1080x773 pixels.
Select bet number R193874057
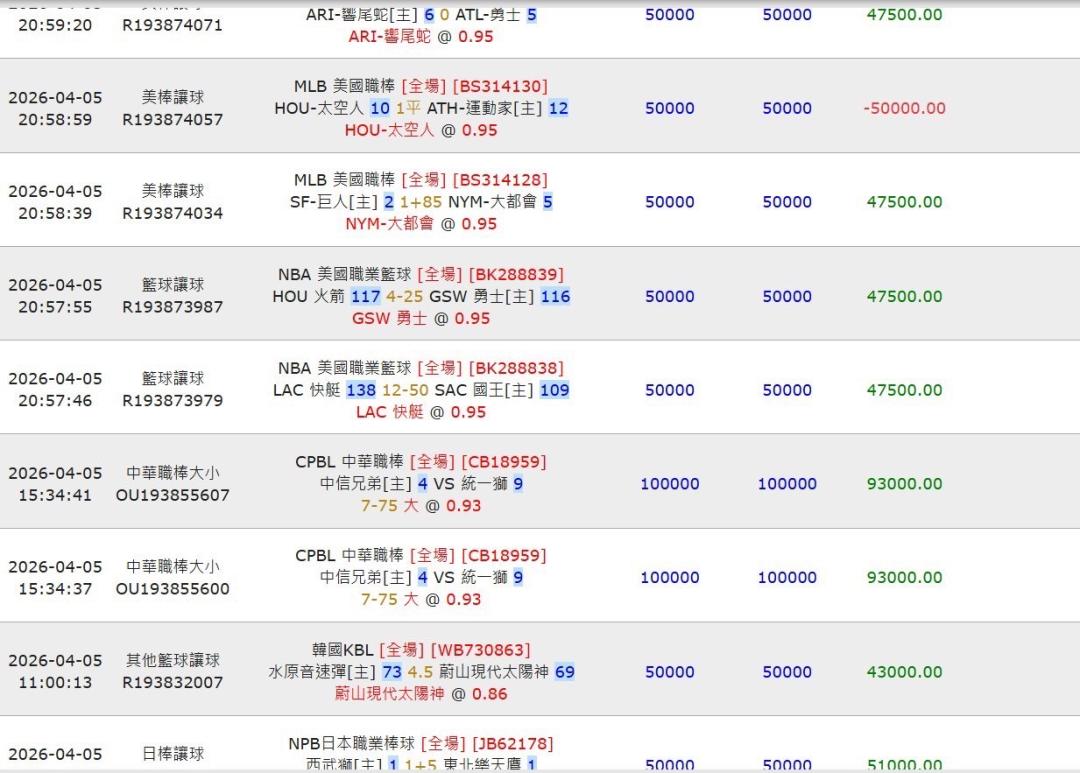point(172,119)
